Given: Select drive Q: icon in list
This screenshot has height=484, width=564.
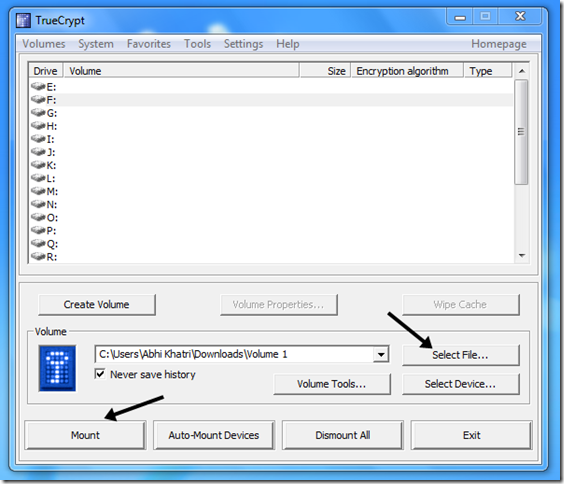Looking at the screenshot, I should [38, 243].
